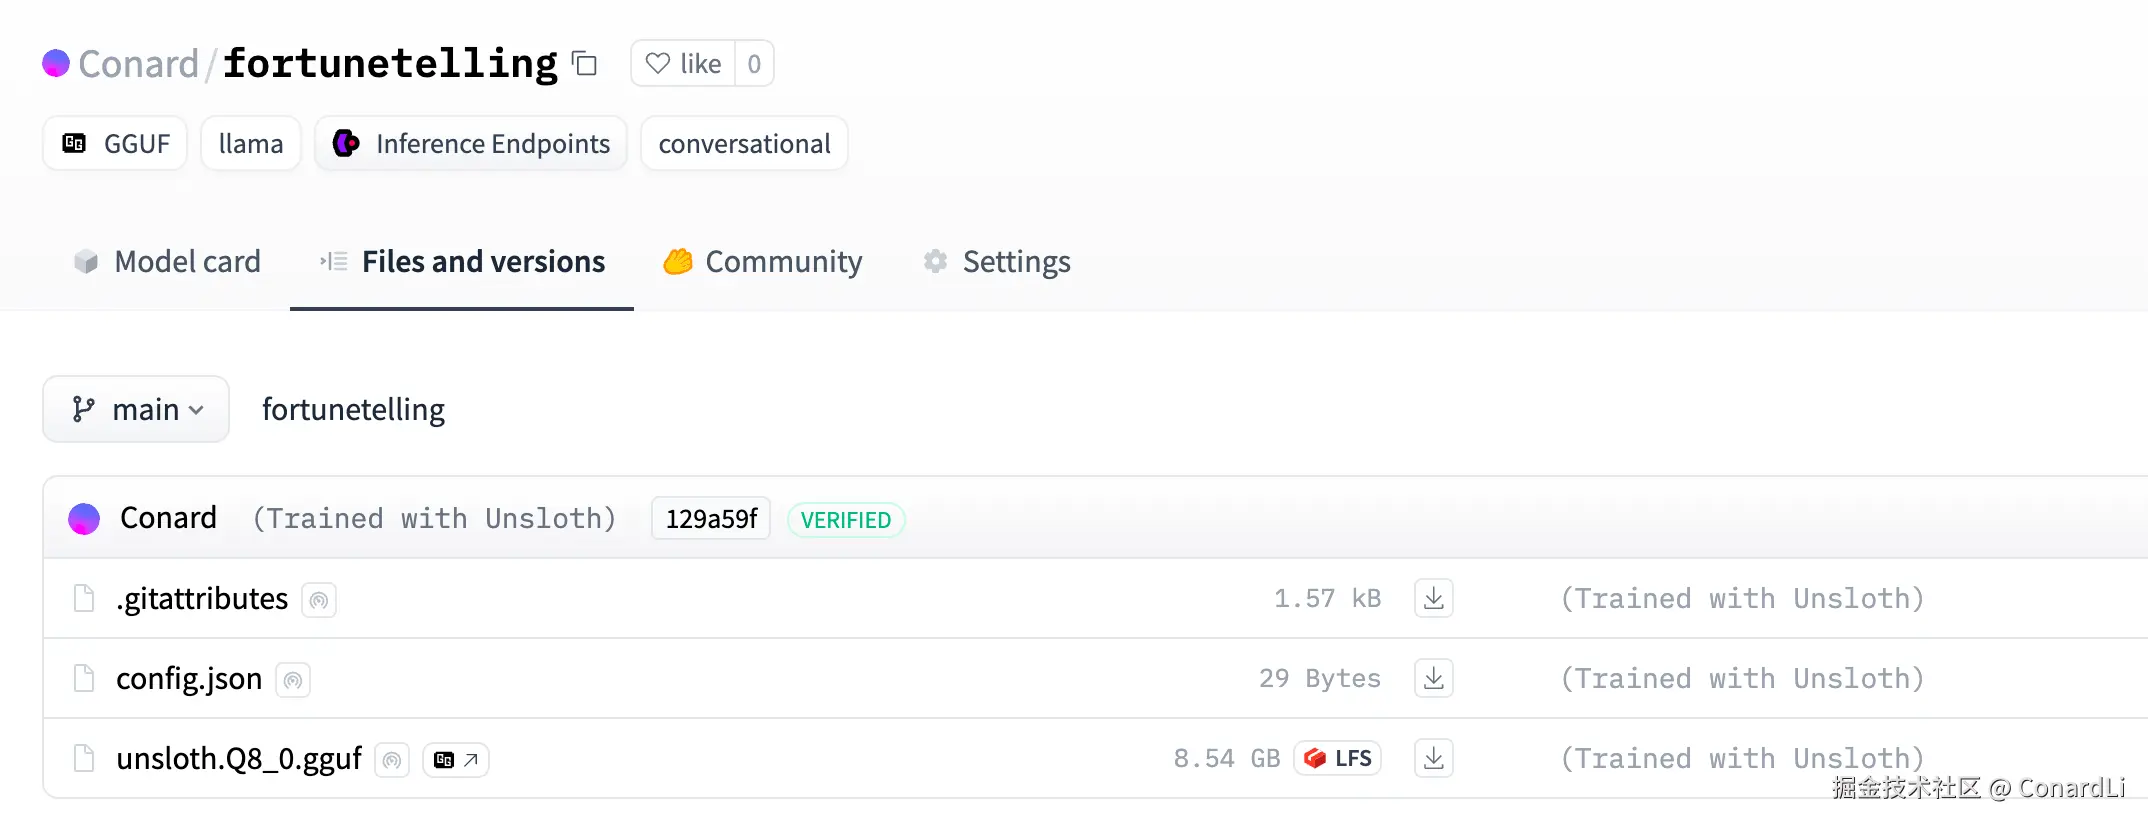This screenshot has height=824, width=2148.
Task: Download the config.json file
Action: [1433, 678]
